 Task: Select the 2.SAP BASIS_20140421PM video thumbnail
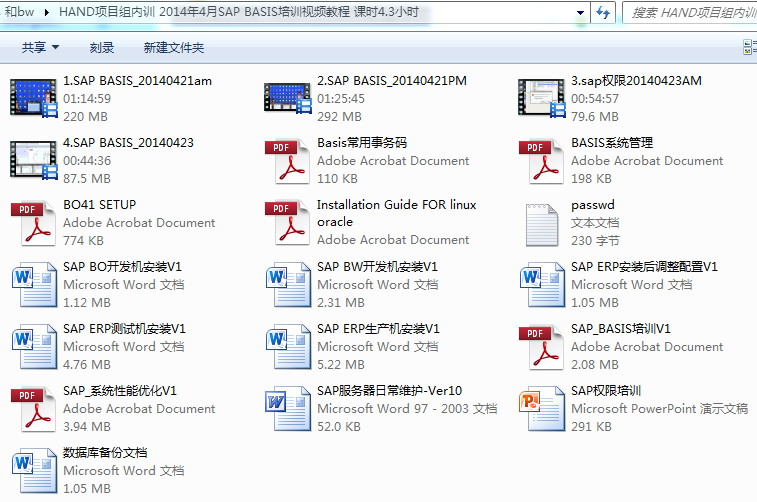(288, 98)
